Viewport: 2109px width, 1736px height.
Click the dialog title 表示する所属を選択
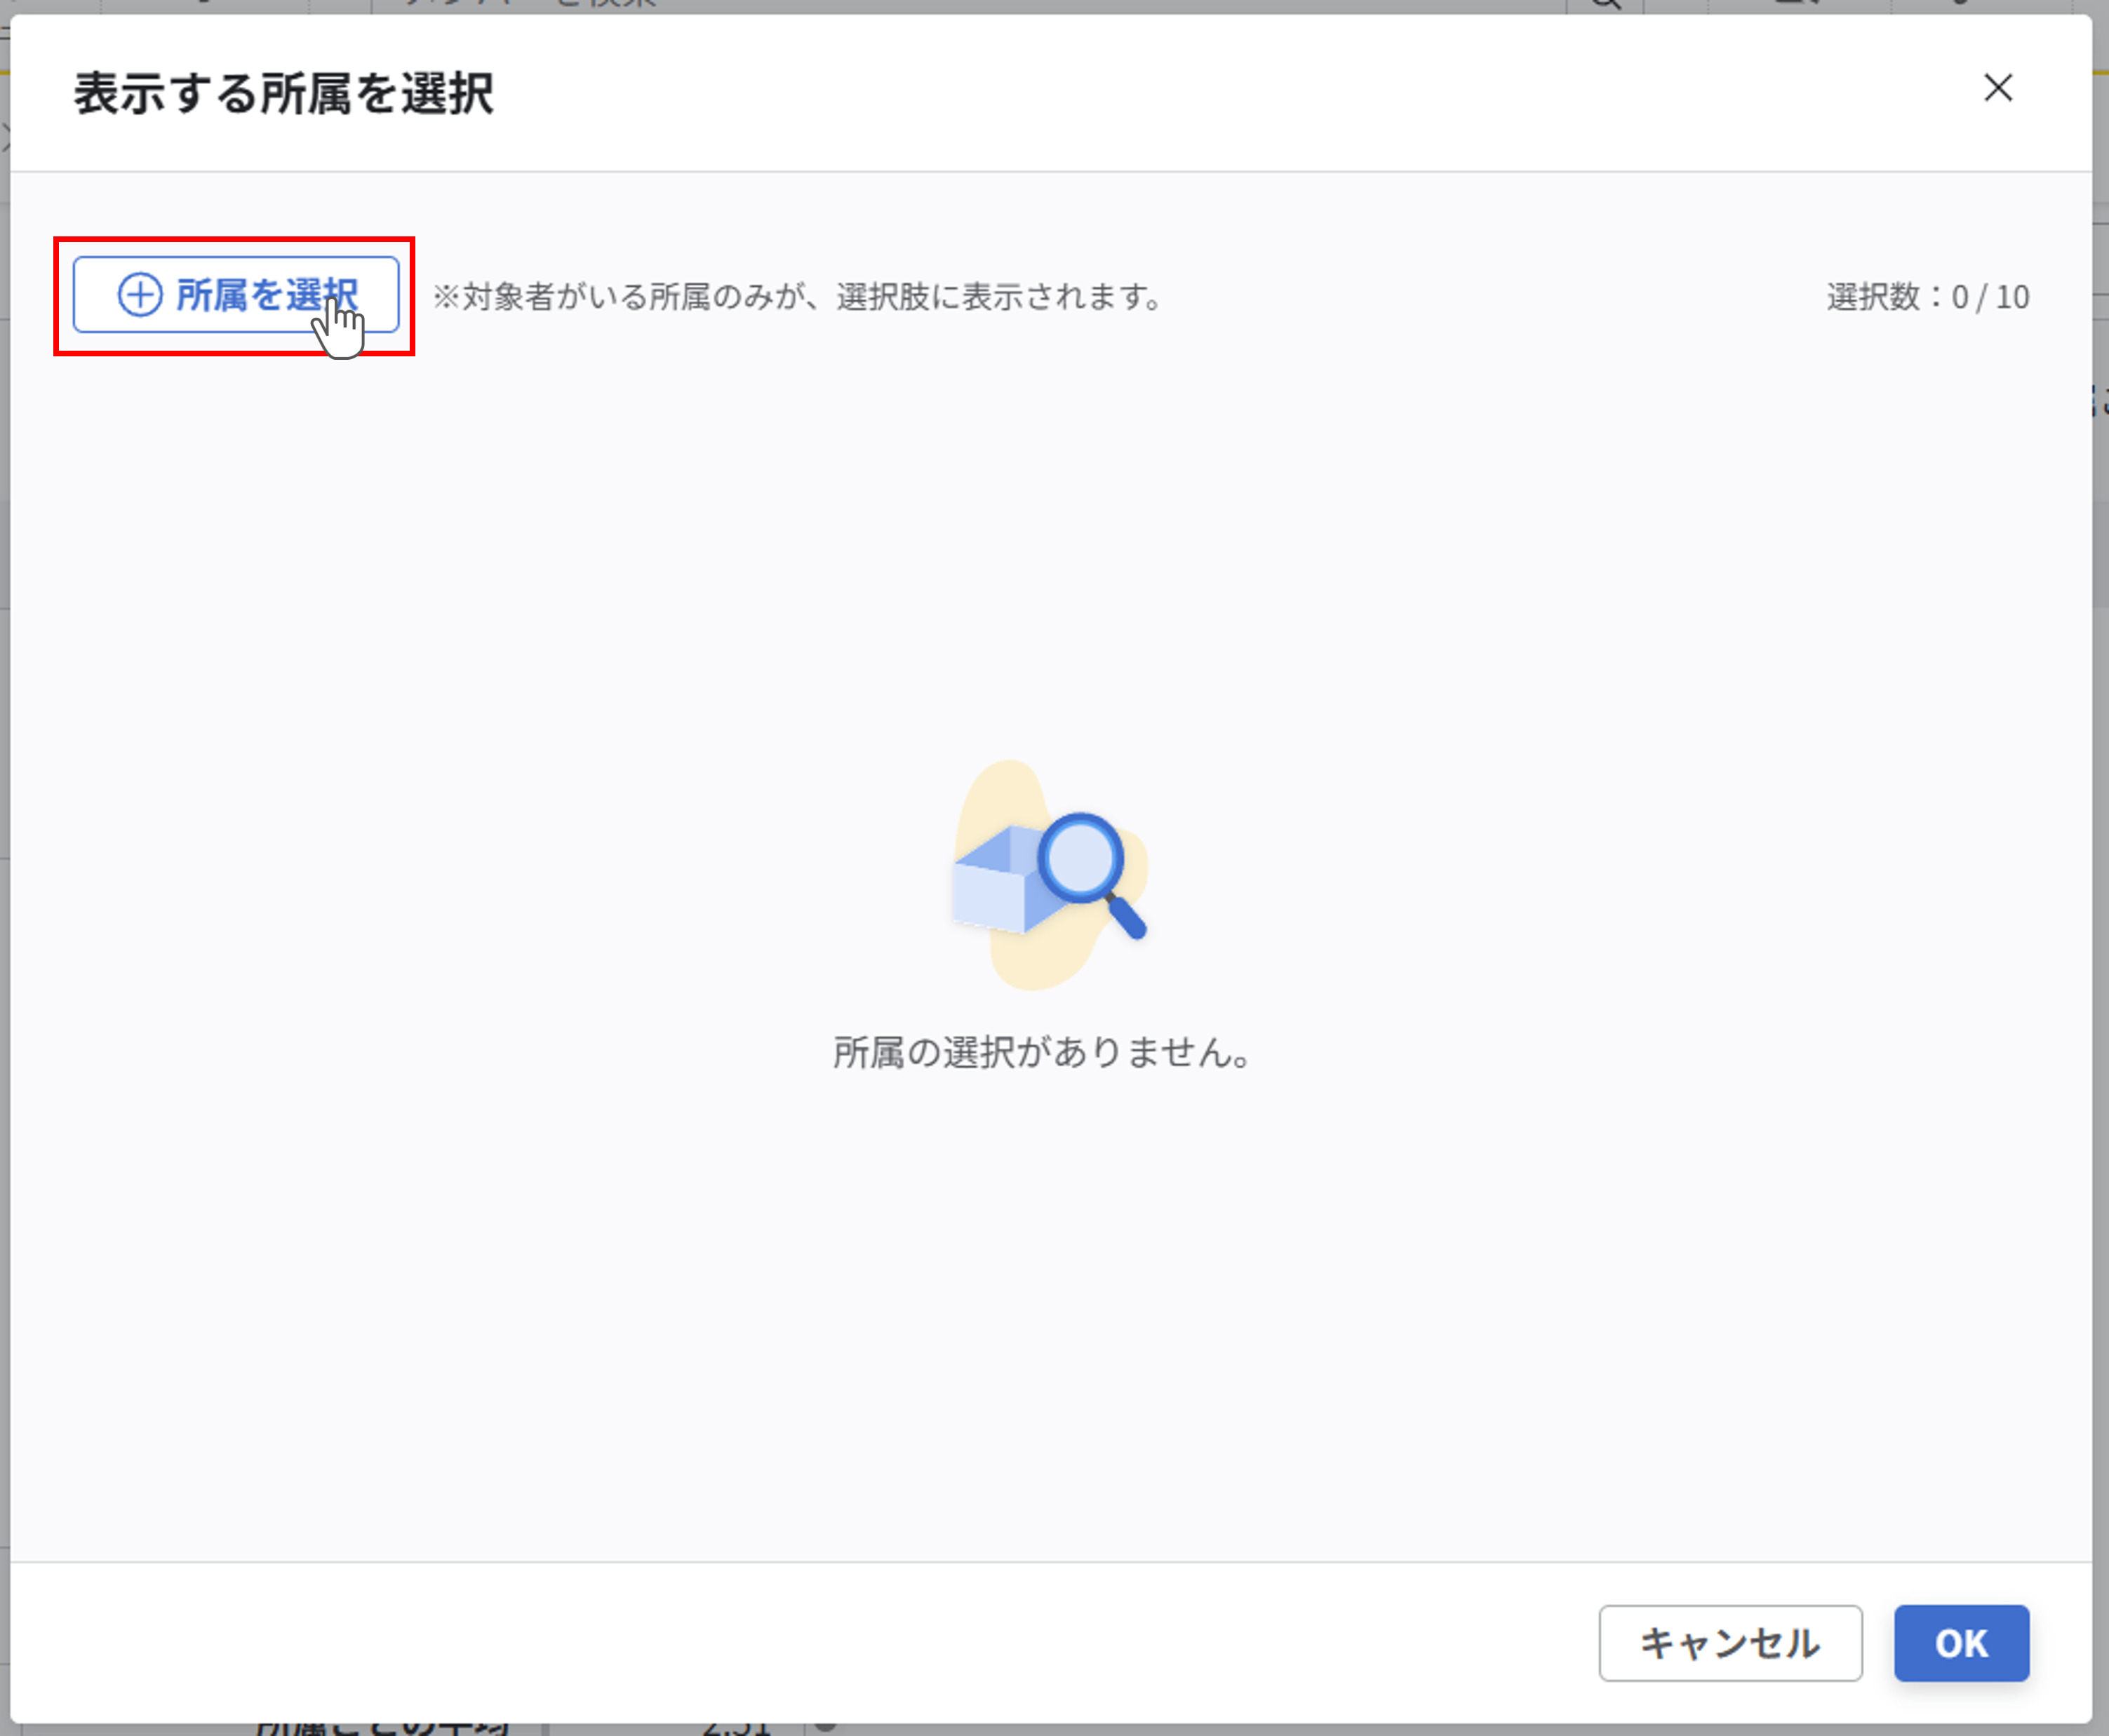click(x=284, y=94)
